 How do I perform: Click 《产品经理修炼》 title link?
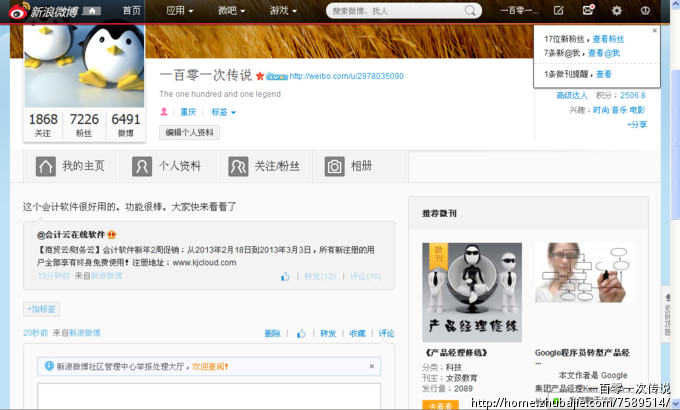[x=455, y=353]
